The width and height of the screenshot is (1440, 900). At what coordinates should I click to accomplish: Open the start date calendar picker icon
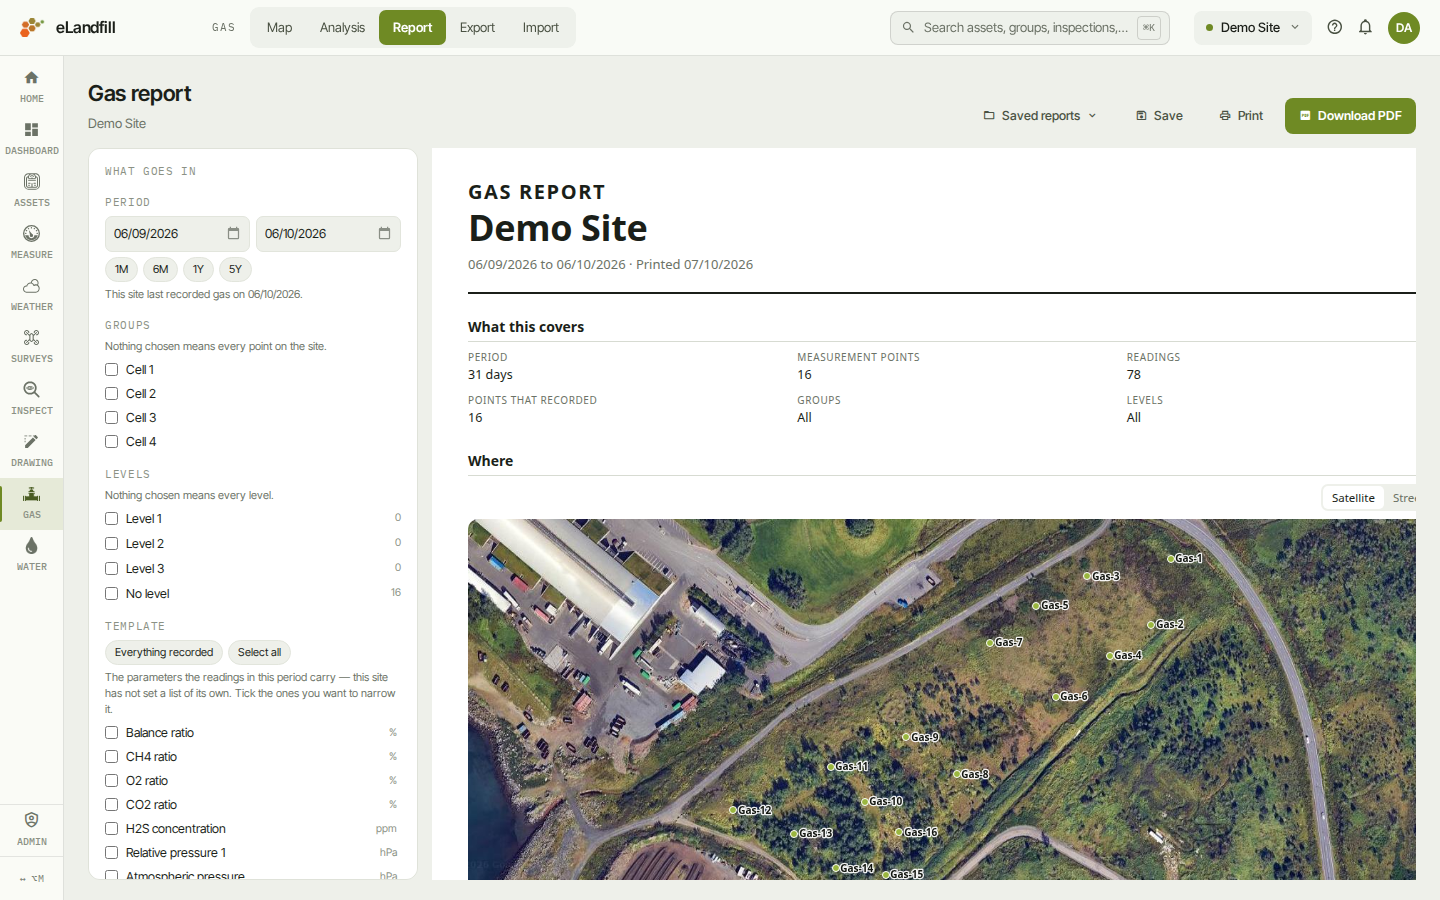233,233
